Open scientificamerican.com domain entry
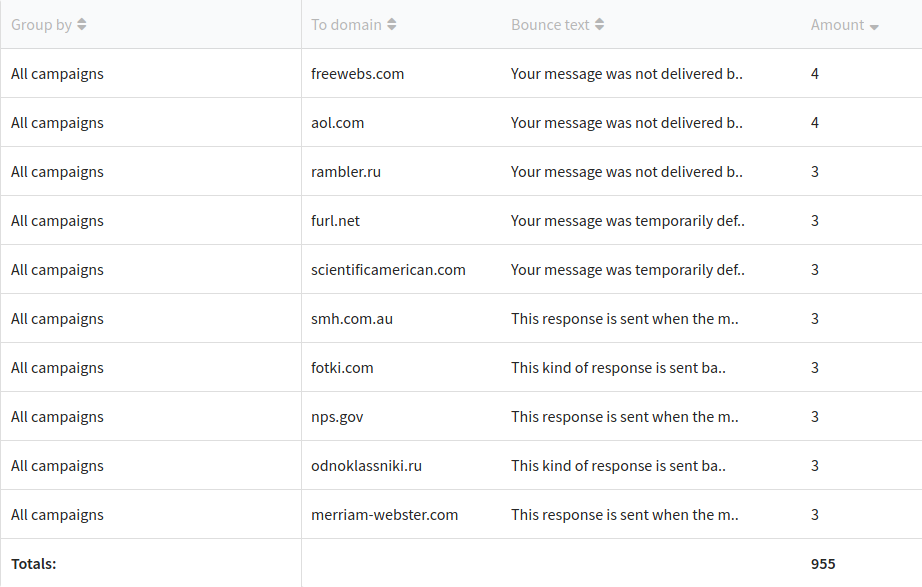The image size is (922, 587). [388, 269]
